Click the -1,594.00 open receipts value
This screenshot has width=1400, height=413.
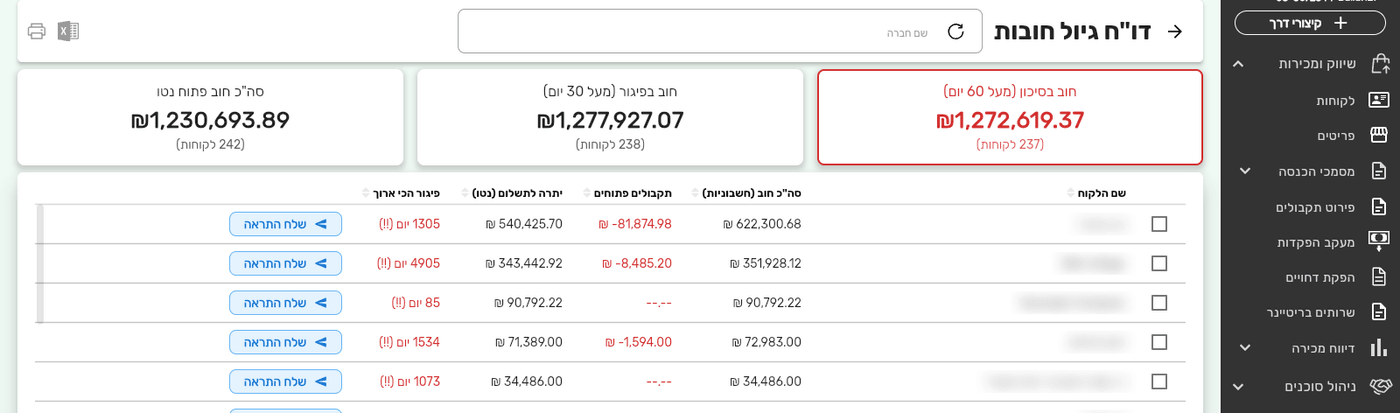639,342
